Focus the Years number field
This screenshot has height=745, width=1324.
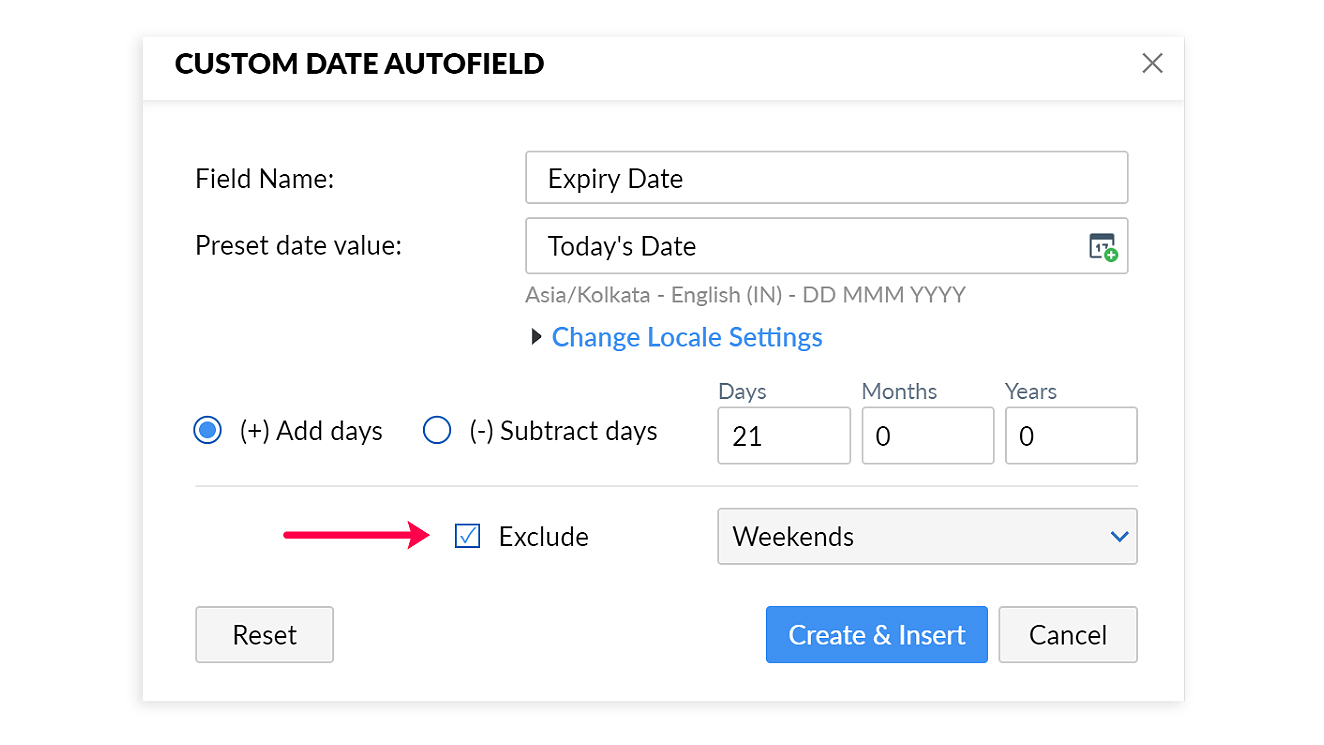pyautogui.click(x=1070, y=436)
